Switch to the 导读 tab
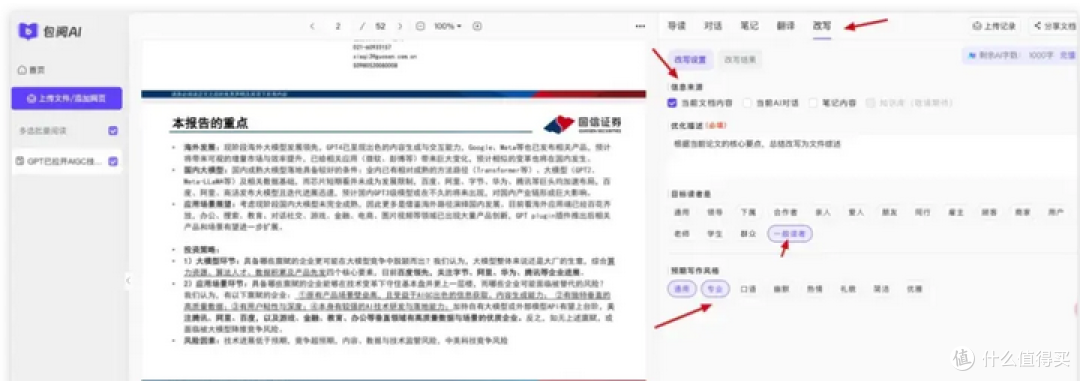 pyautogui.click(x=676, y=26)
